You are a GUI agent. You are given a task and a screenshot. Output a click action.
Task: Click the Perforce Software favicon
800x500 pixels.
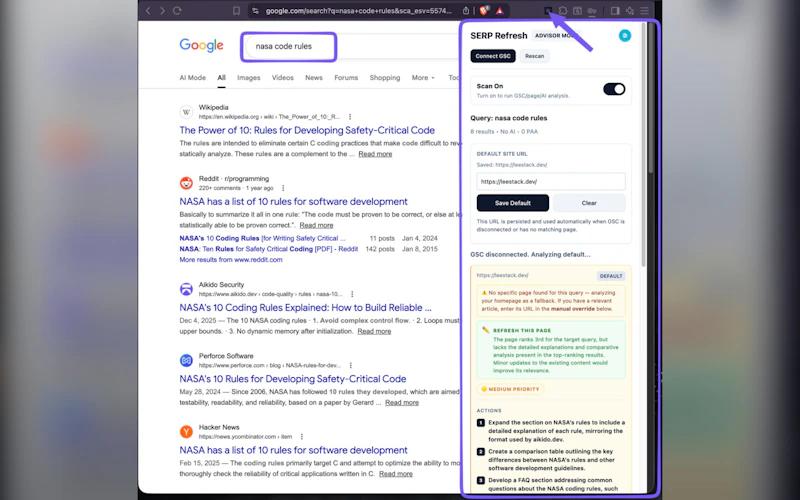coord(186,360)
